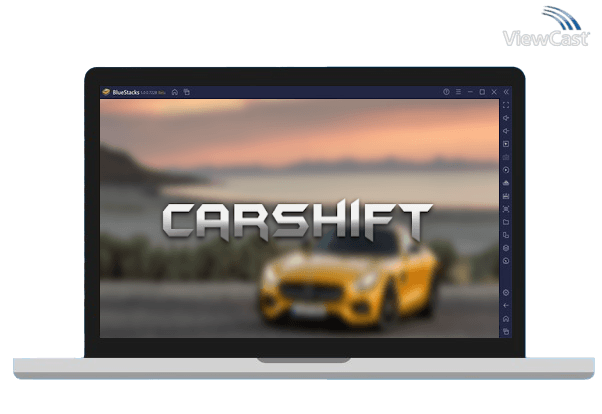Open the hamburger menu in title bar
This screenshot has height=414, width=602.
coord(458,92)
